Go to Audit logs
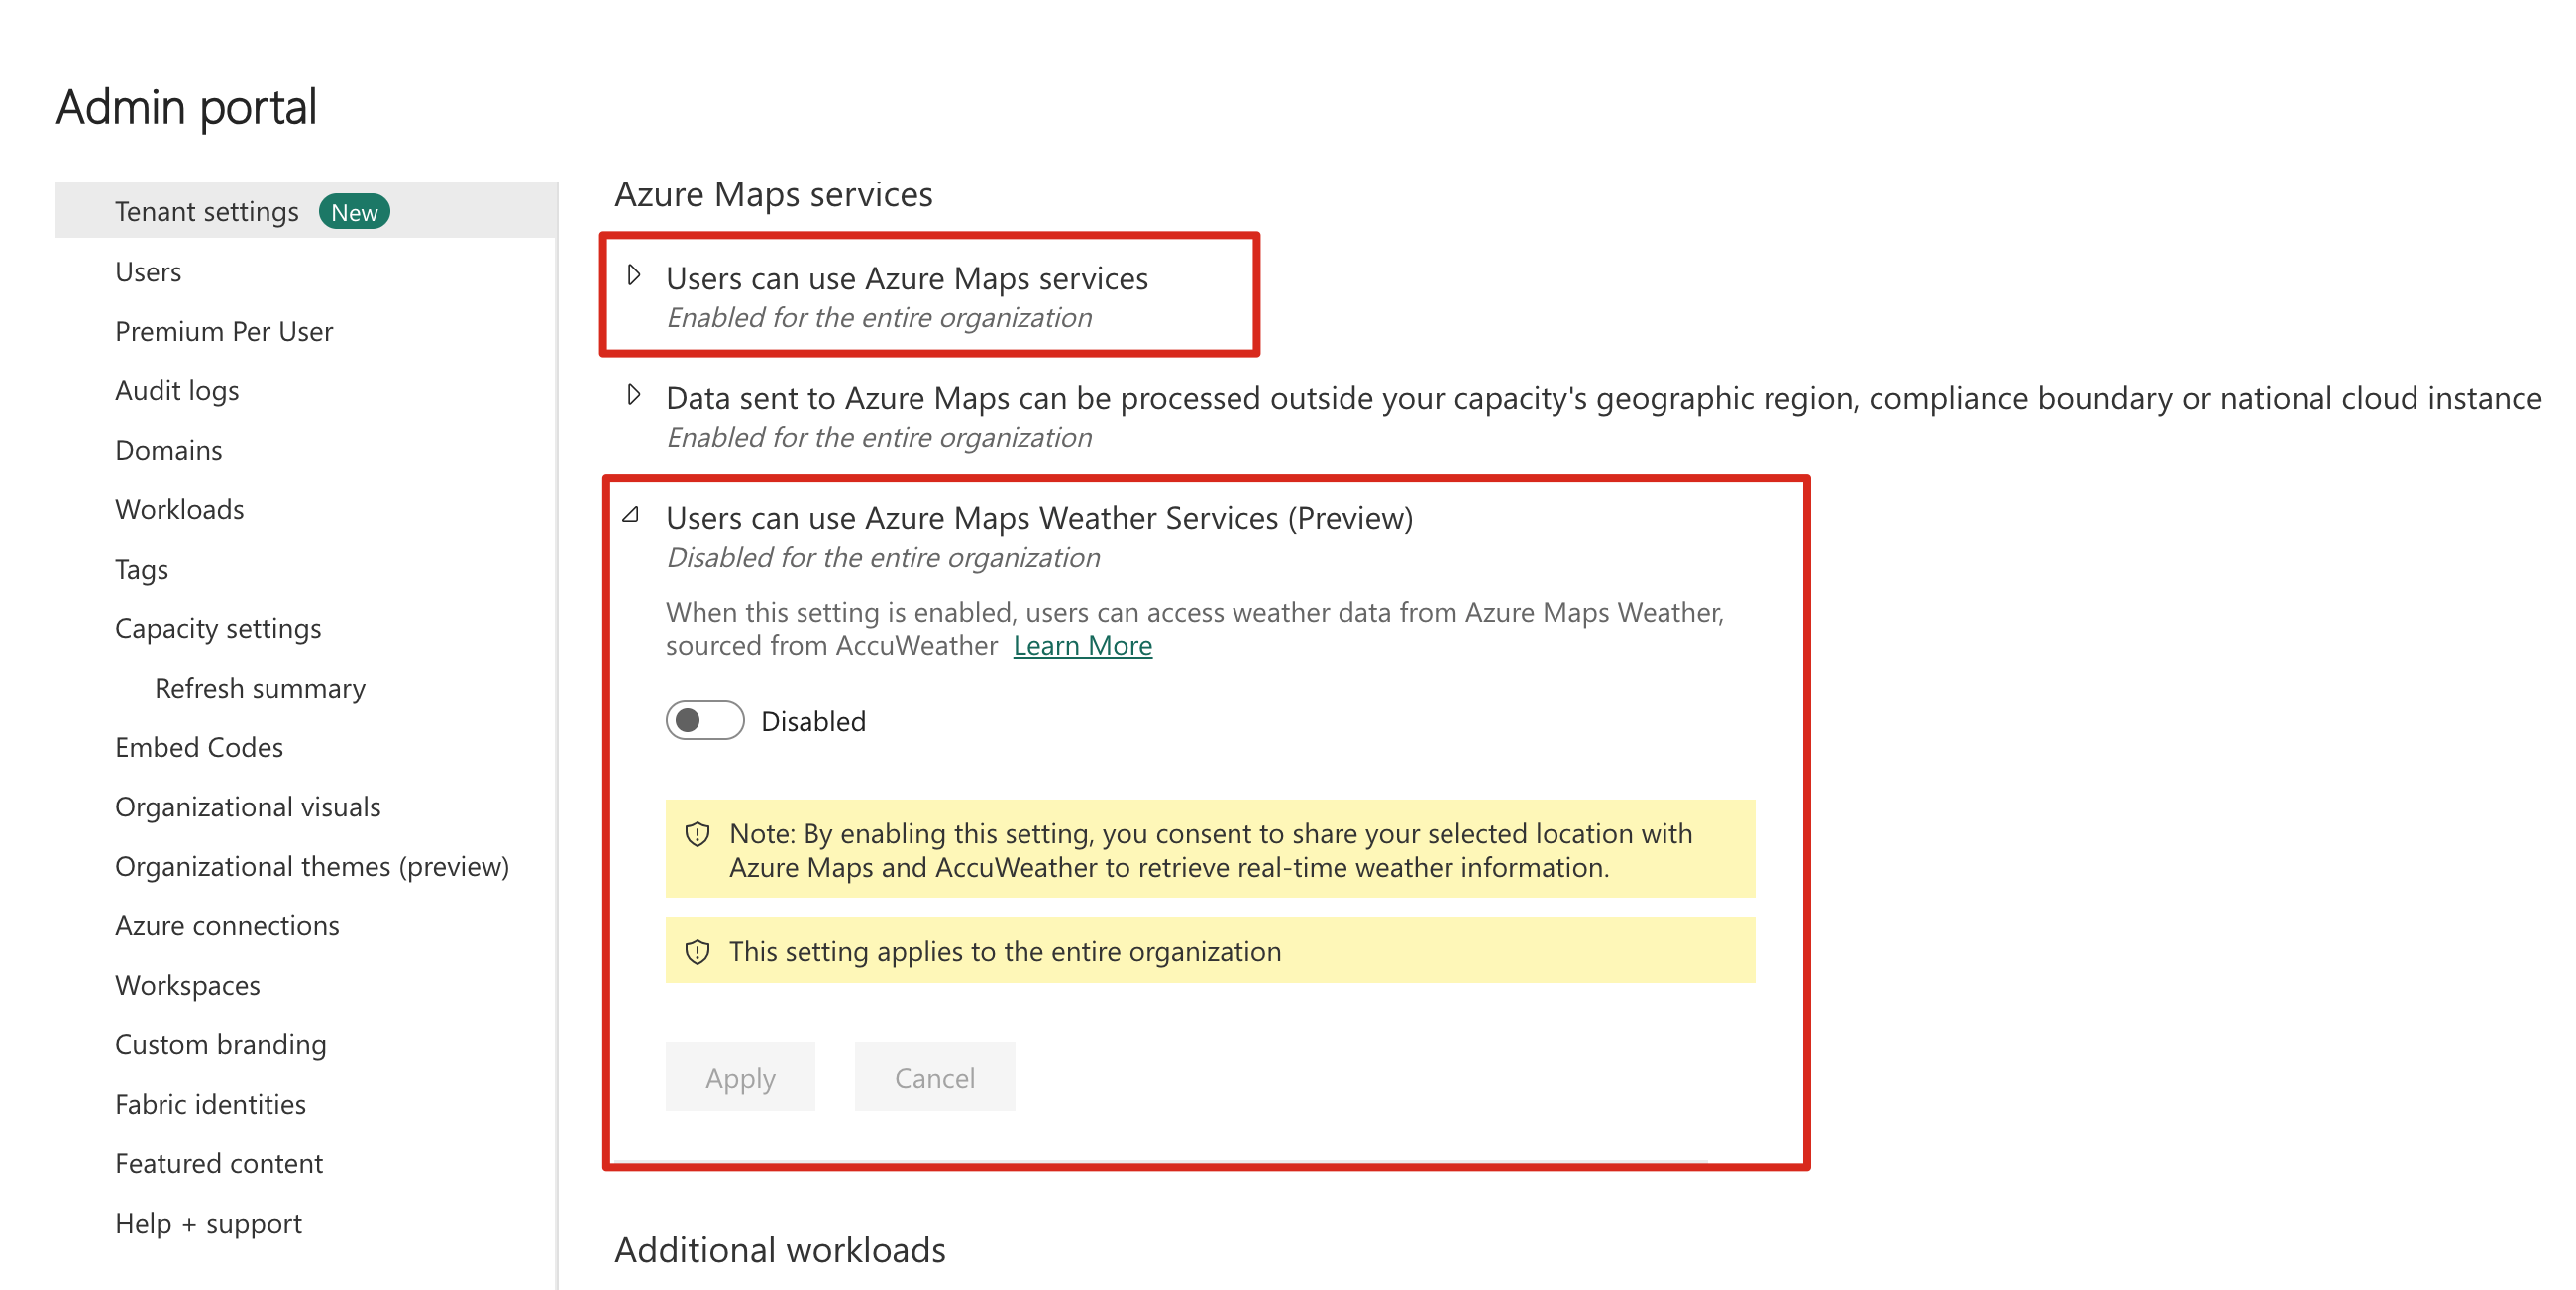Viewport: 2576px width, 1290px height. point(177,391)
